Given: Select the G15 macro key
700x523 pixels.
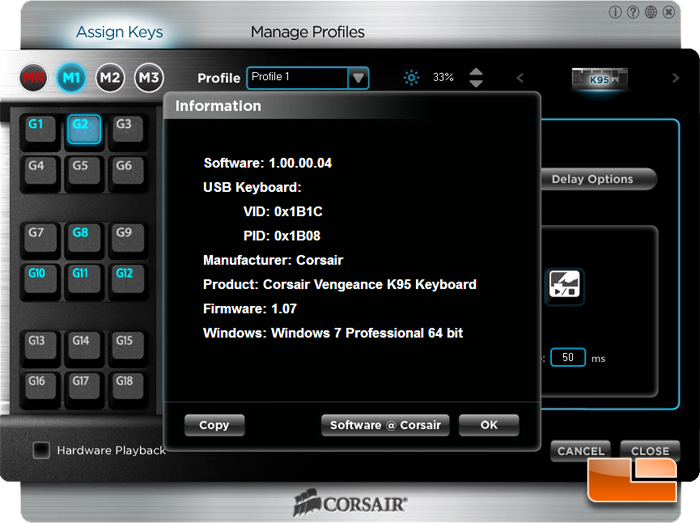Looking at the screenshot, I should (128, 345).
